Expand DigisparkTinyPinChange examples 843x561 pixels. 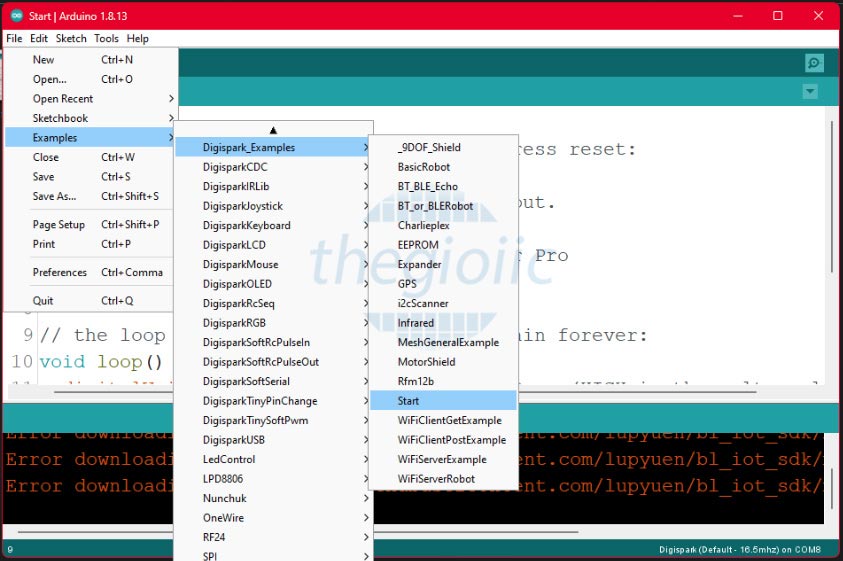[x=273, y=401]
